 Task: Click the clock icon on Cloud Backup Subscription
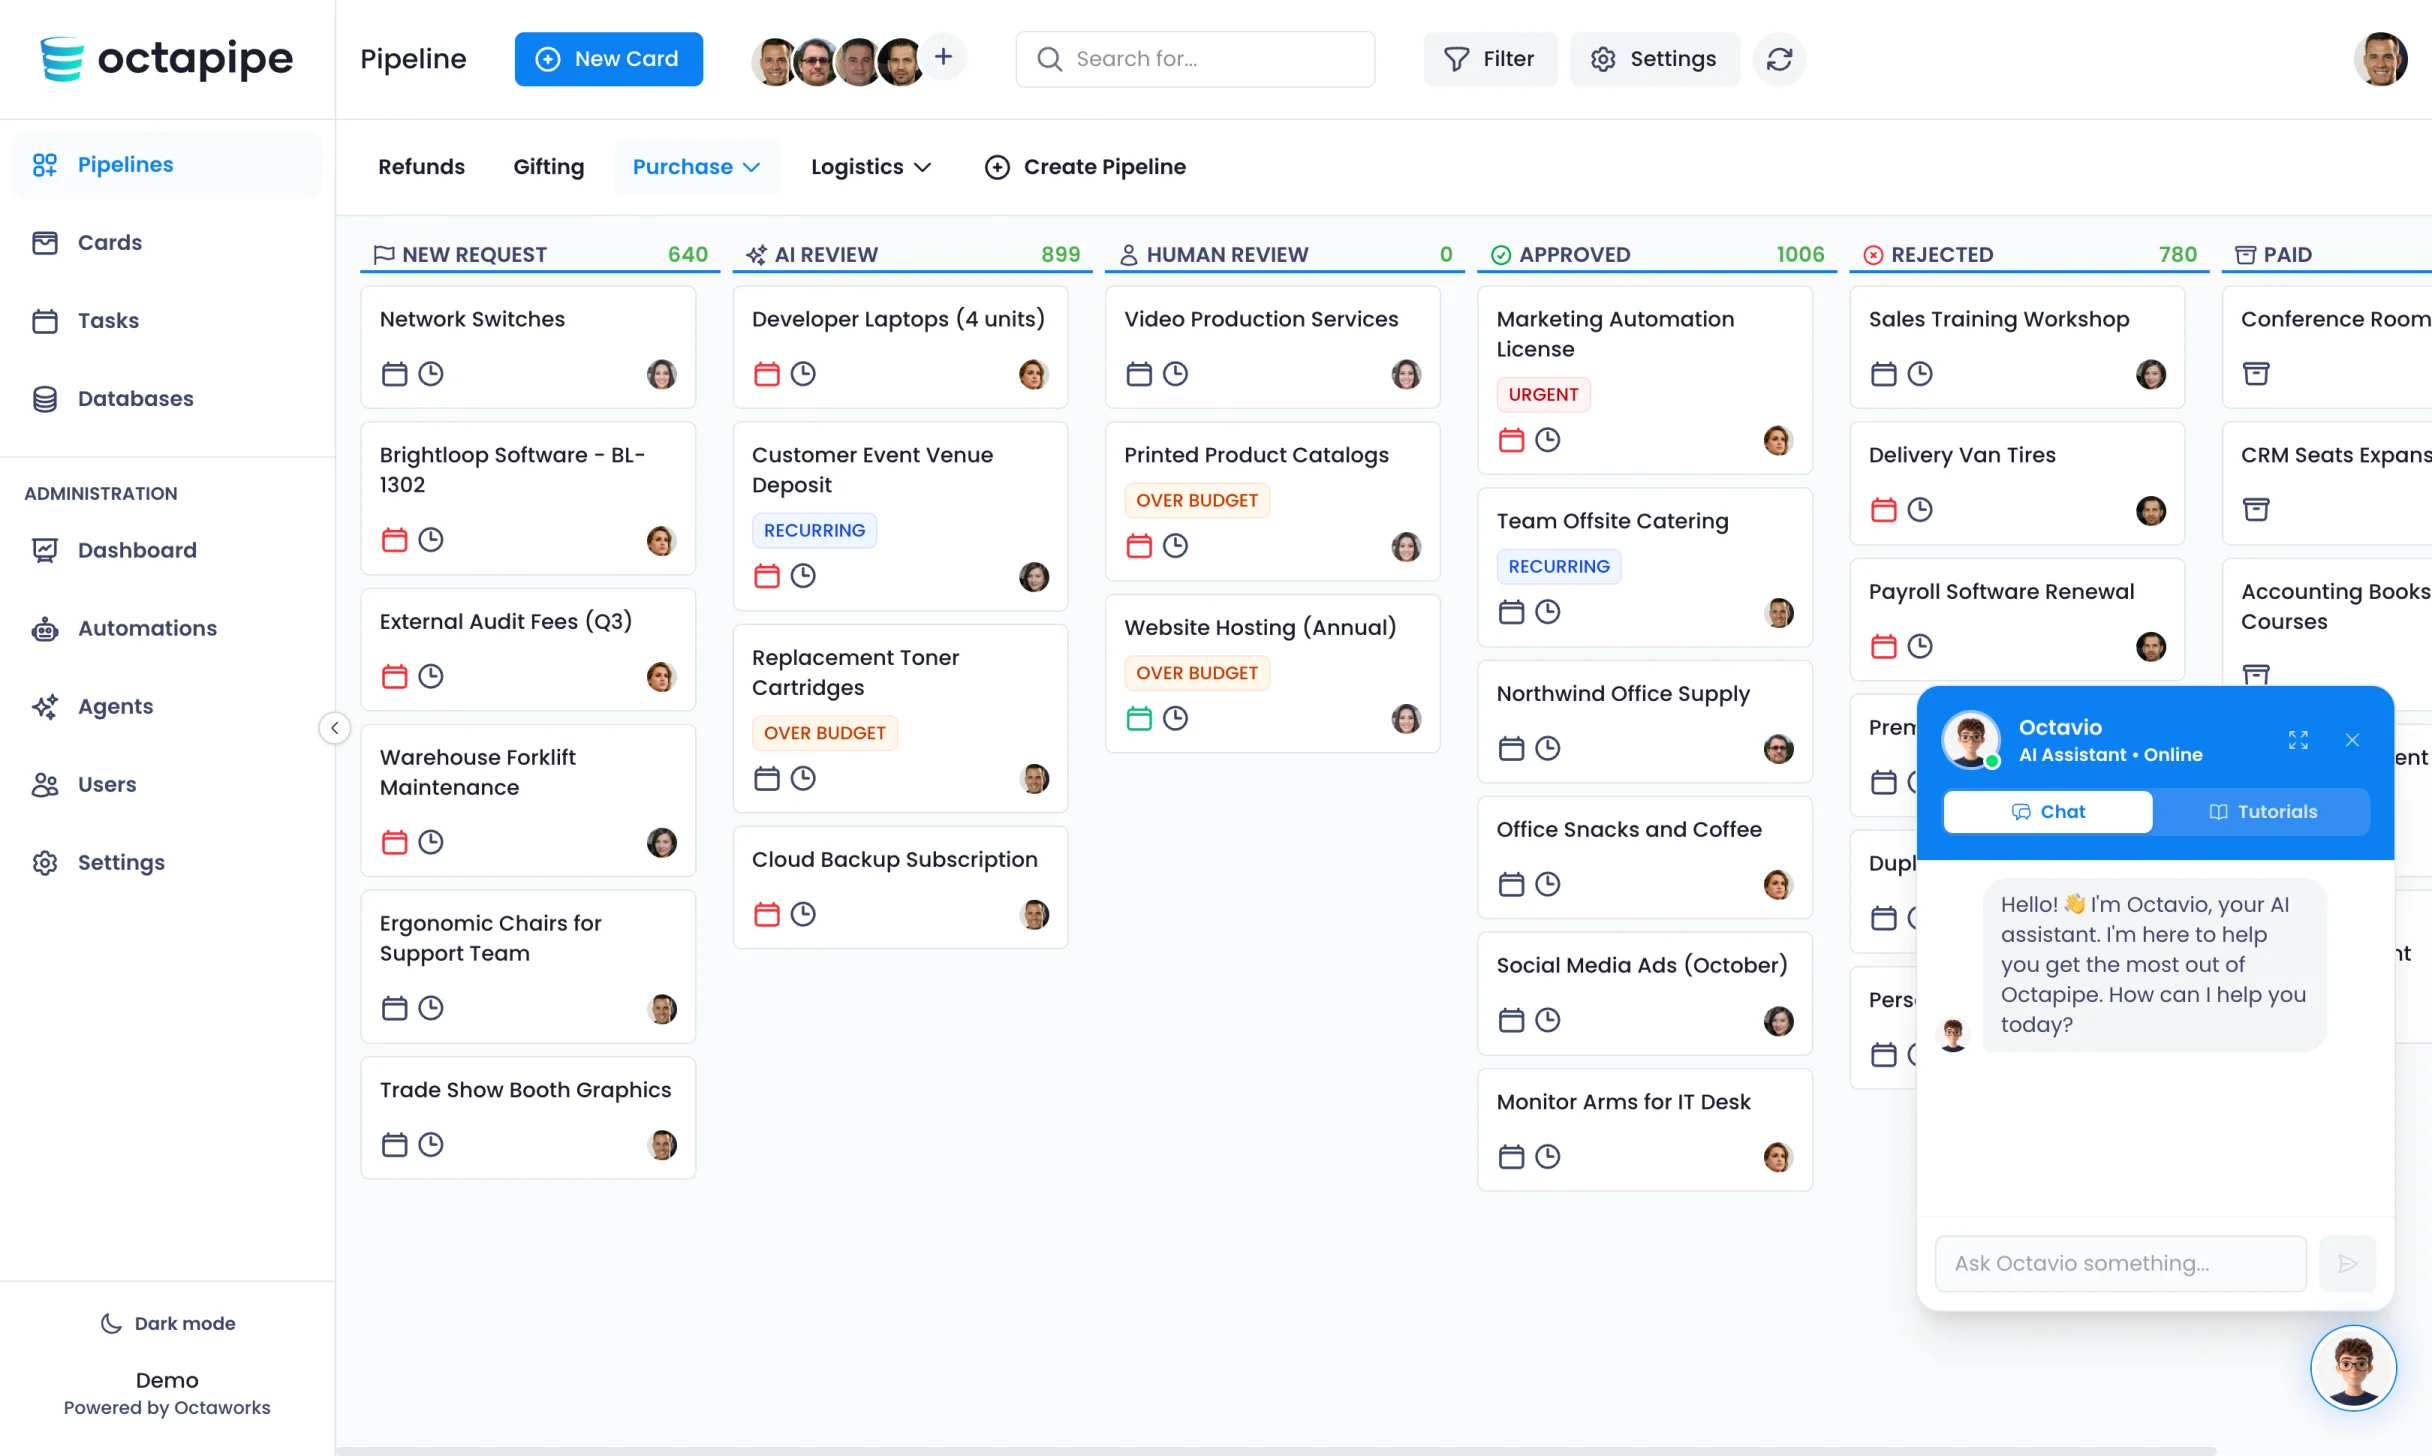[x=803, y=914]
